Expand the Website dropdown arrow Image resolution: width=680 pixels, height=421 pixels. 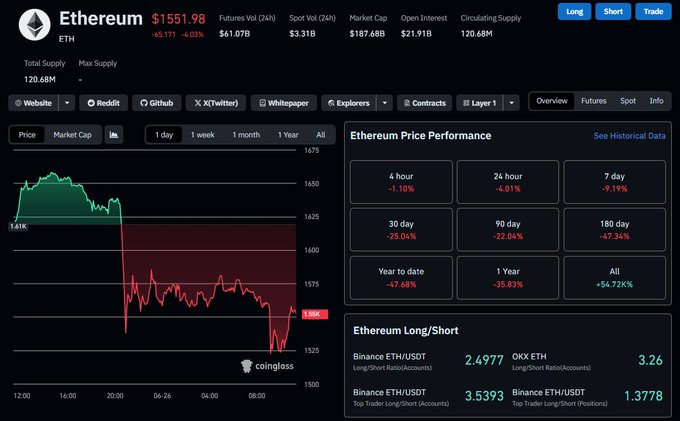click(67, 103)
